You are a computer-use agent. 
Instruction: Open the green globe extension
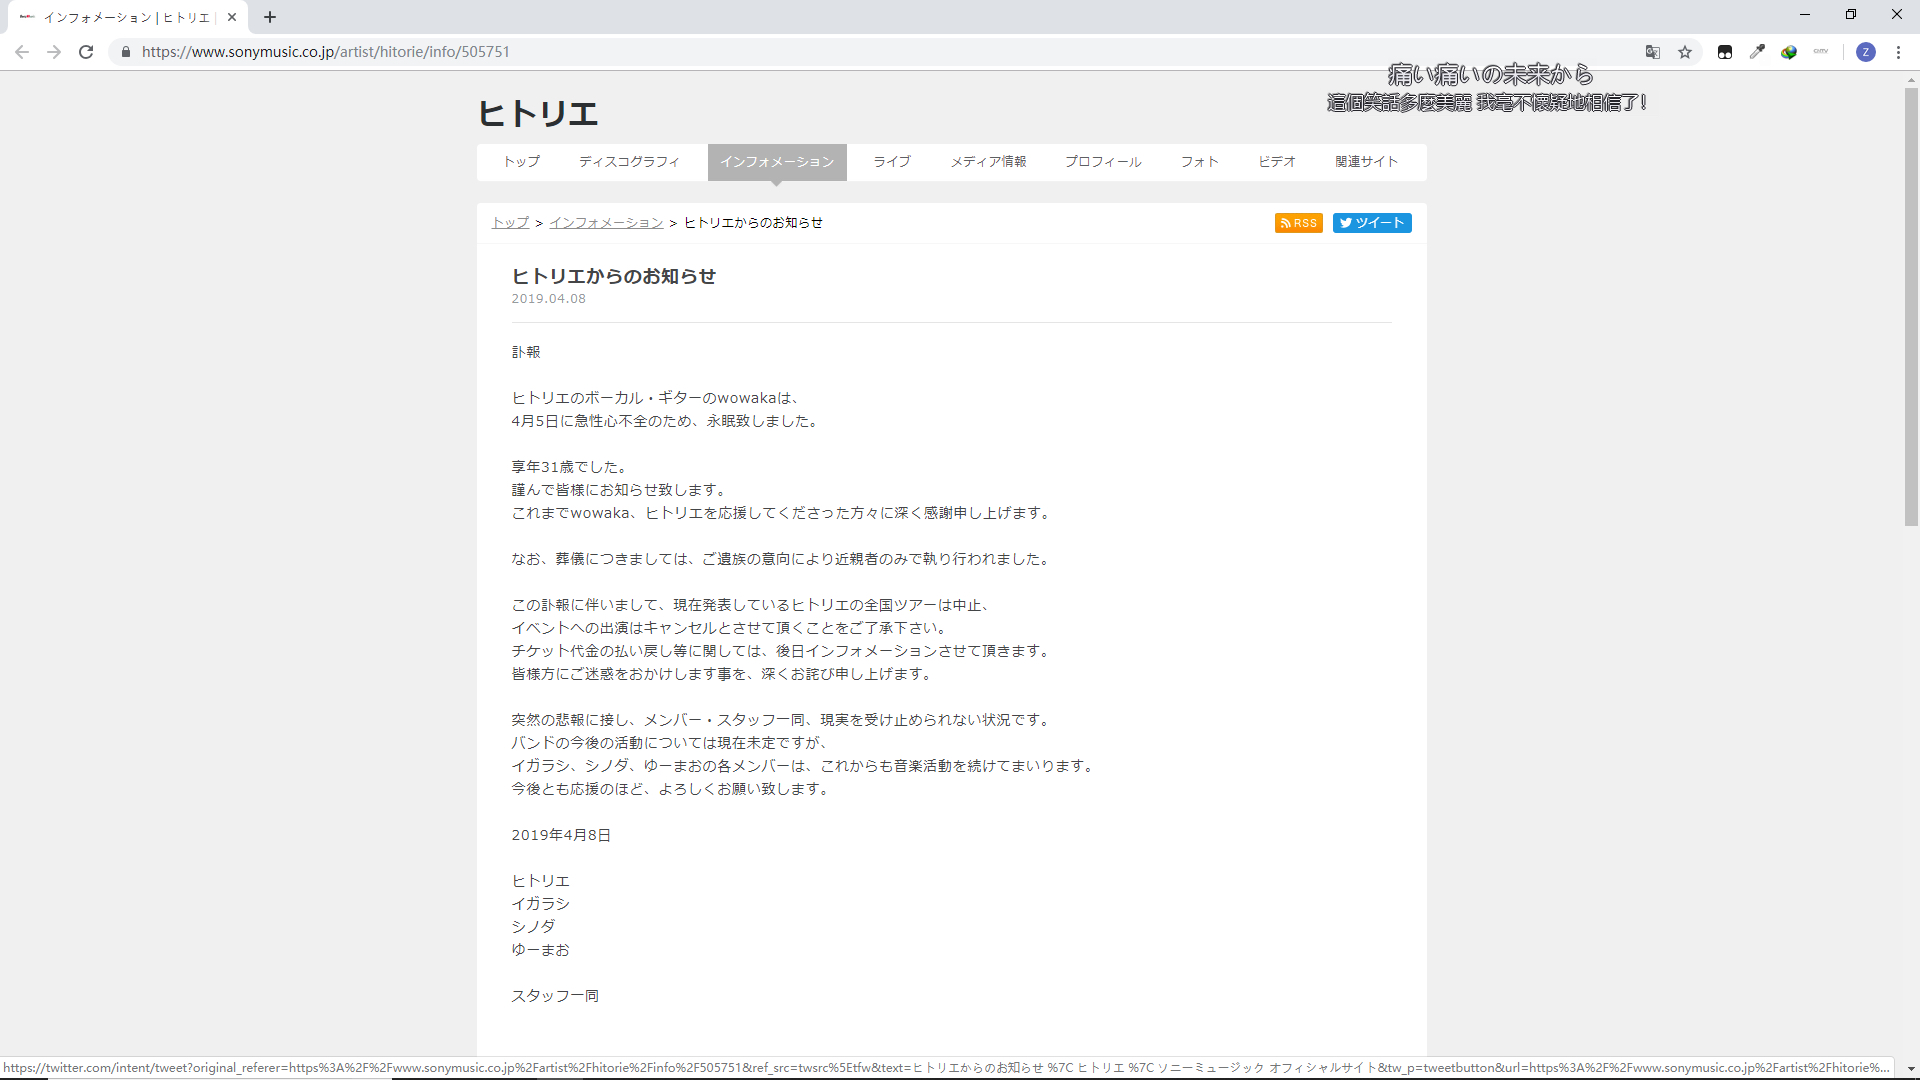click(1789, 52)
